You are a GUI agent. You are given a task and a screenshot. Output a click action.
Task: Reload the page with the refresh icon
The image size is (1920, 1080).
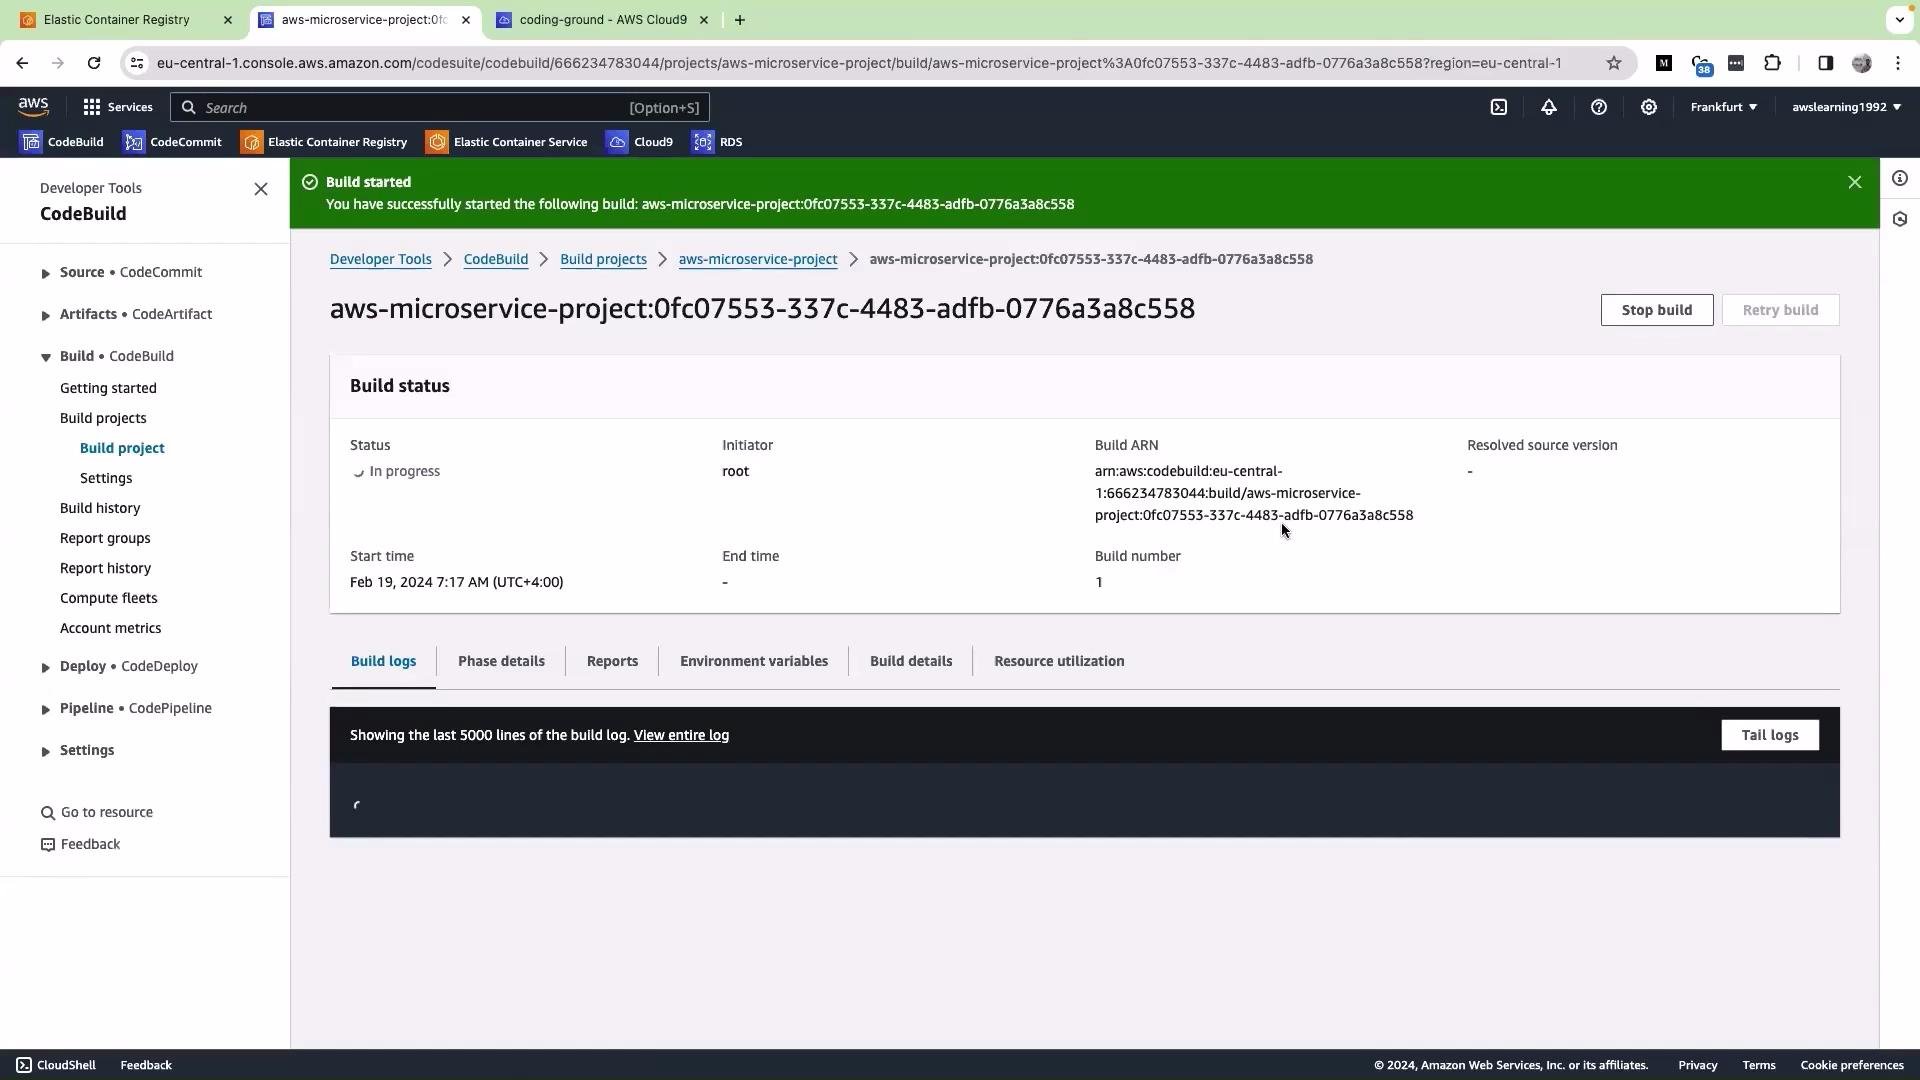coord(94,63)
